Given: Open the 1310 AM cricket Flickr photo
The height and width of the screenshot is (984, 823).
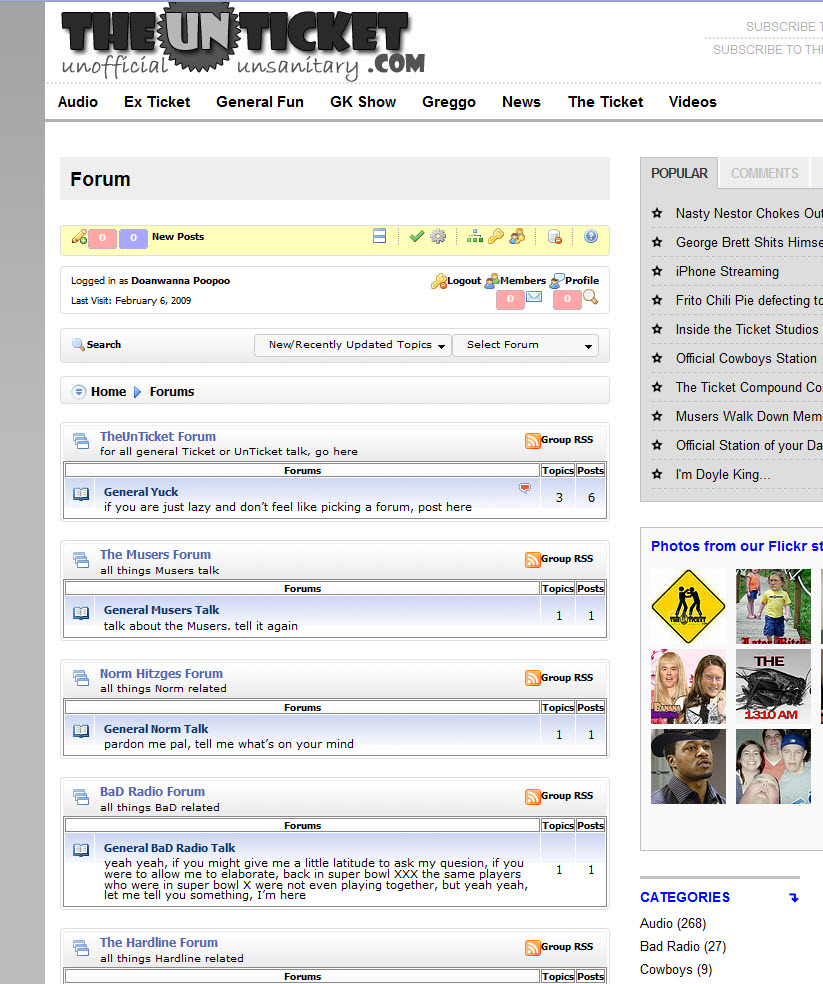Looking at the screenshot, I should point(773,687).
